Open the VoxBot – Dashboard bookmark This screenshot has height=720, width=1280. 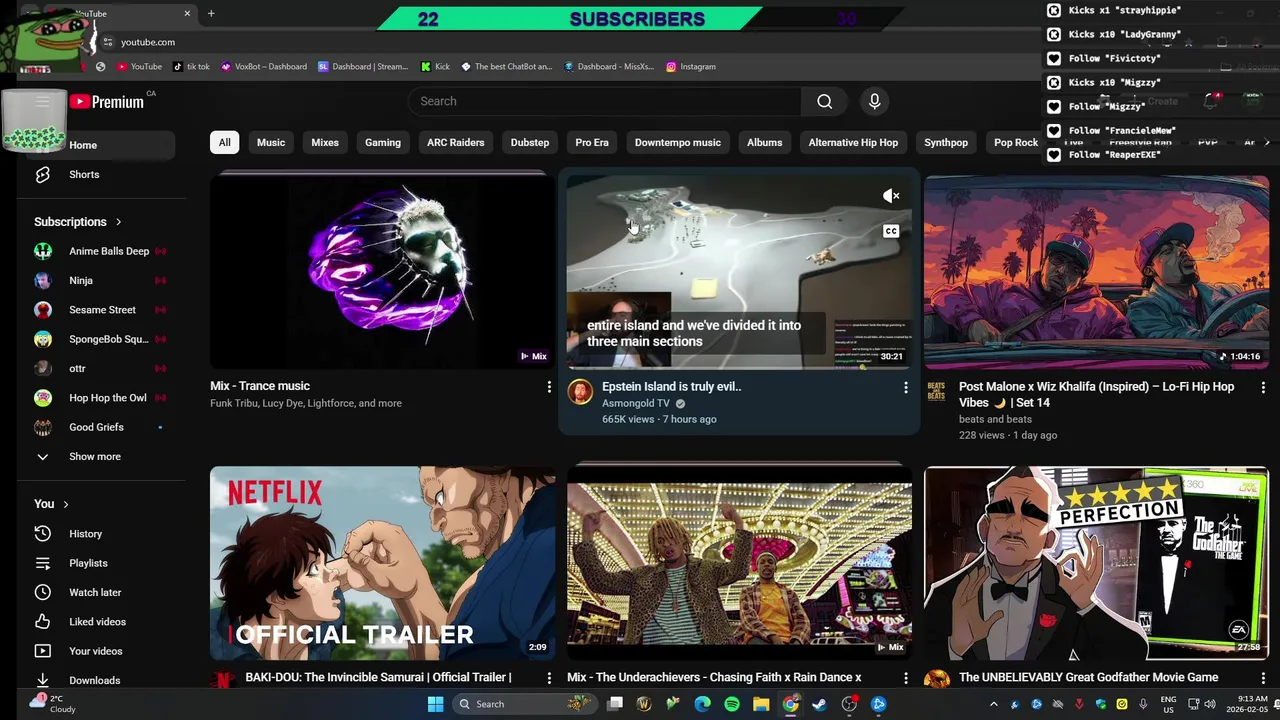(x=264, y=66)
